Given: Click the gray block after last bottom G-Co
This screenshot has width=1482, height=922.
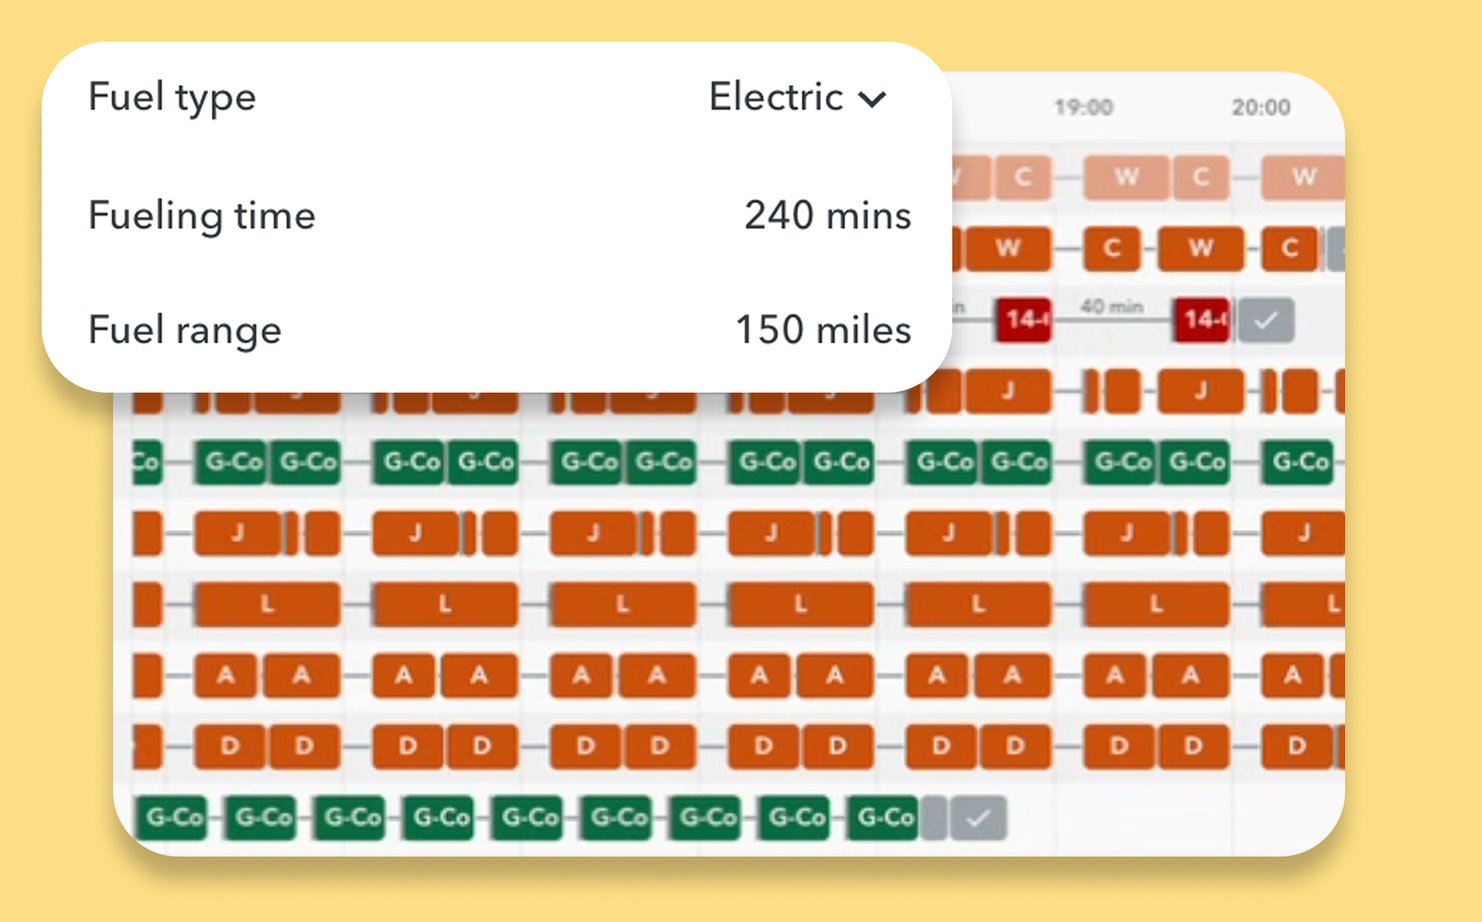Looking at the screenshot, I should click(932, 818).
